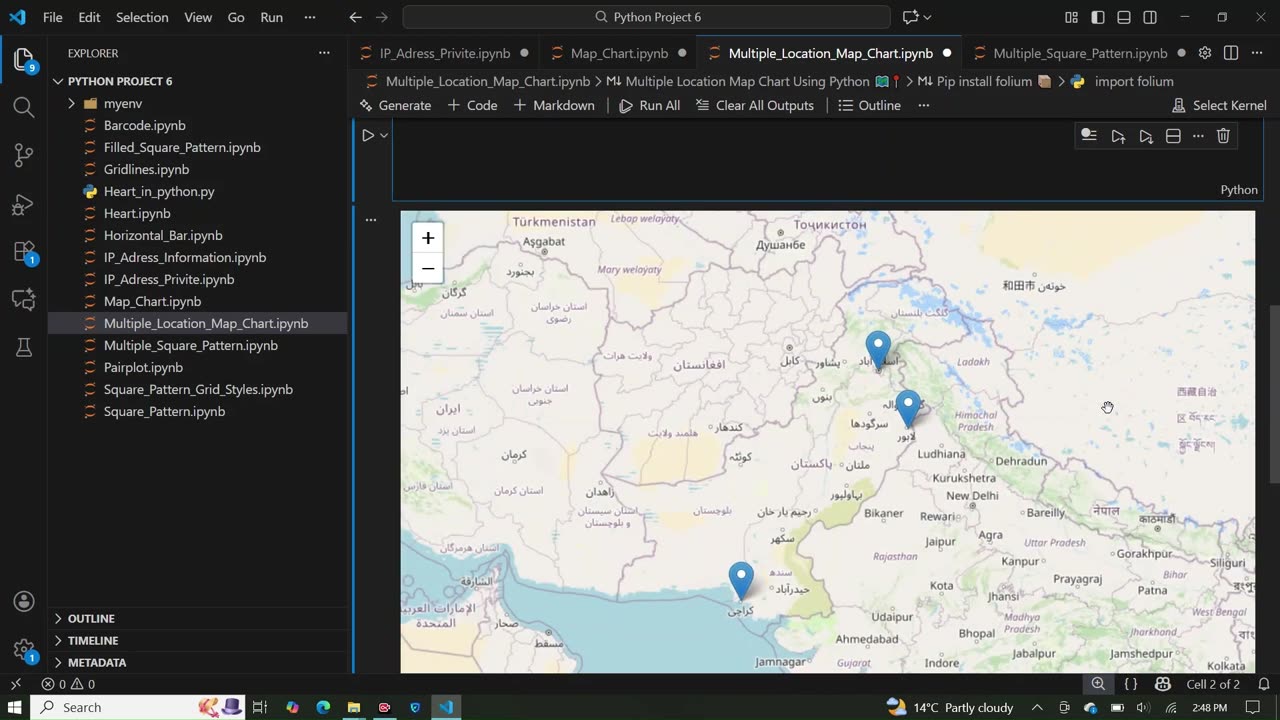Toggle primary side bar layout
Image resolution: width=1280 pixels, height=720 pixels.
tap(1098, 17)
